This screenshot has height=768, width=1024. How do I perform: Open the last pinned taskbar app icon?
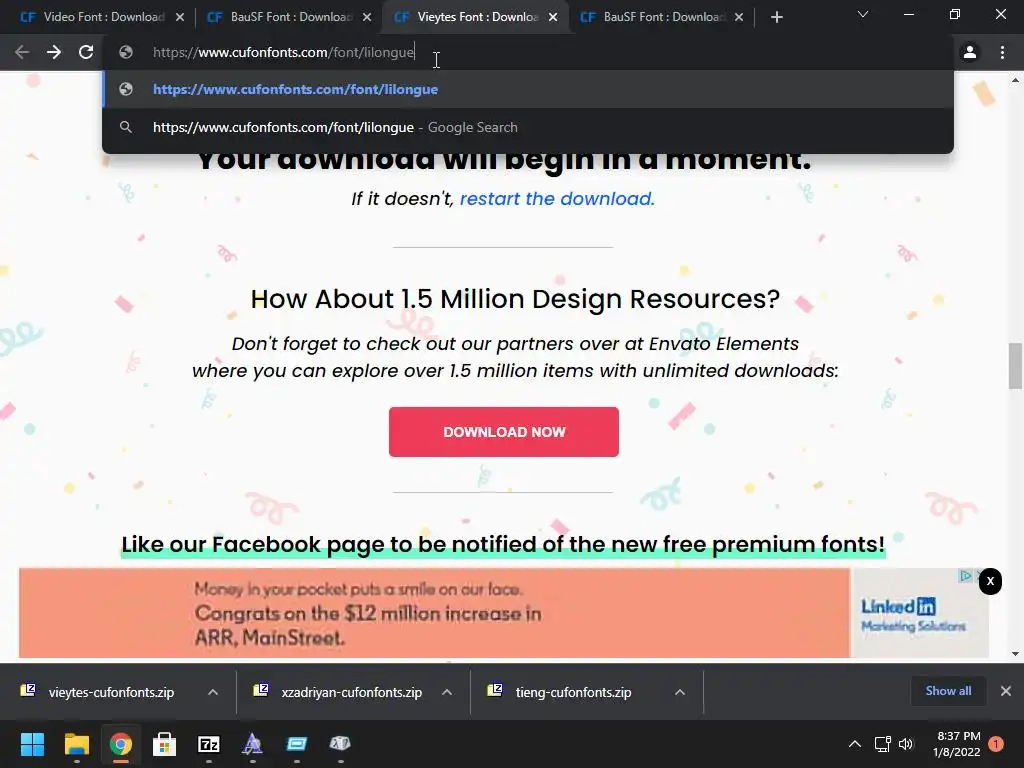click(x=340, y=744)
